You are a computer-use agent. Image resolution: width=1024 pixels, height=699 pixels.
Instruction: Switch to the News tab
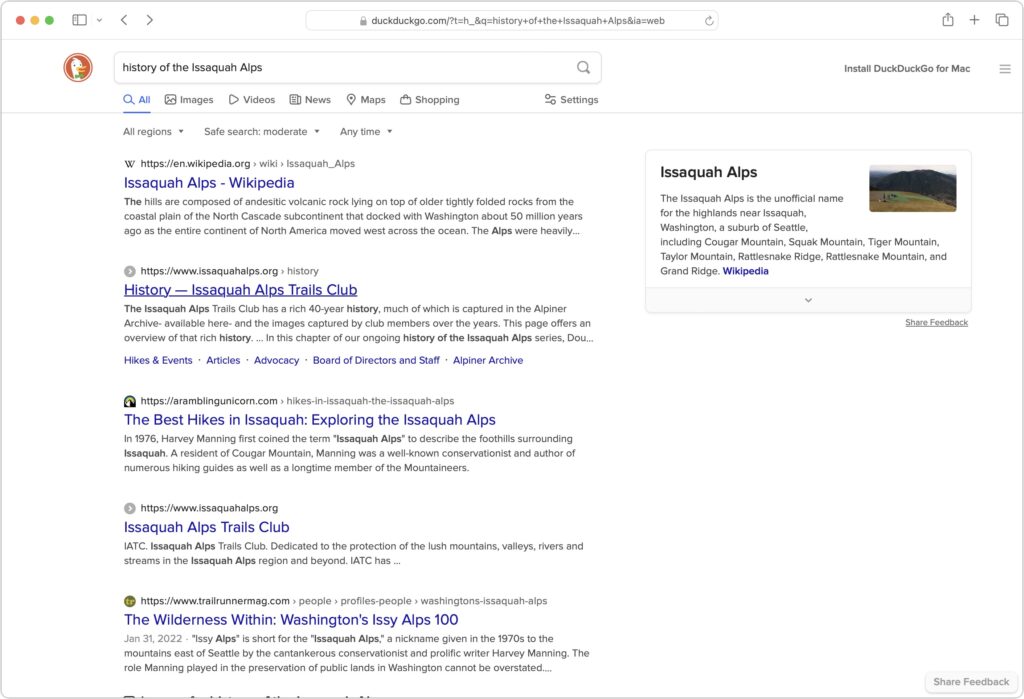click(x=310, y=99)
